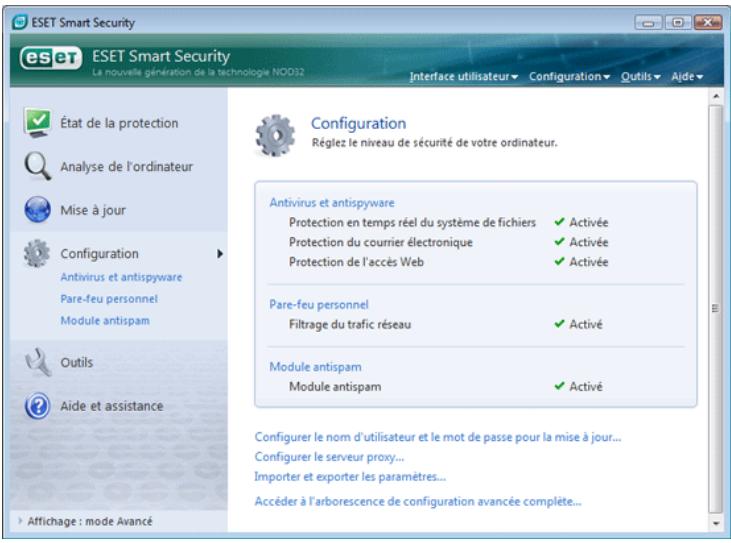The height and width of the screenshot is (543, 731).
Task: Click Activé status for Filtrage du trafic réseau
Action: point(586,324)
